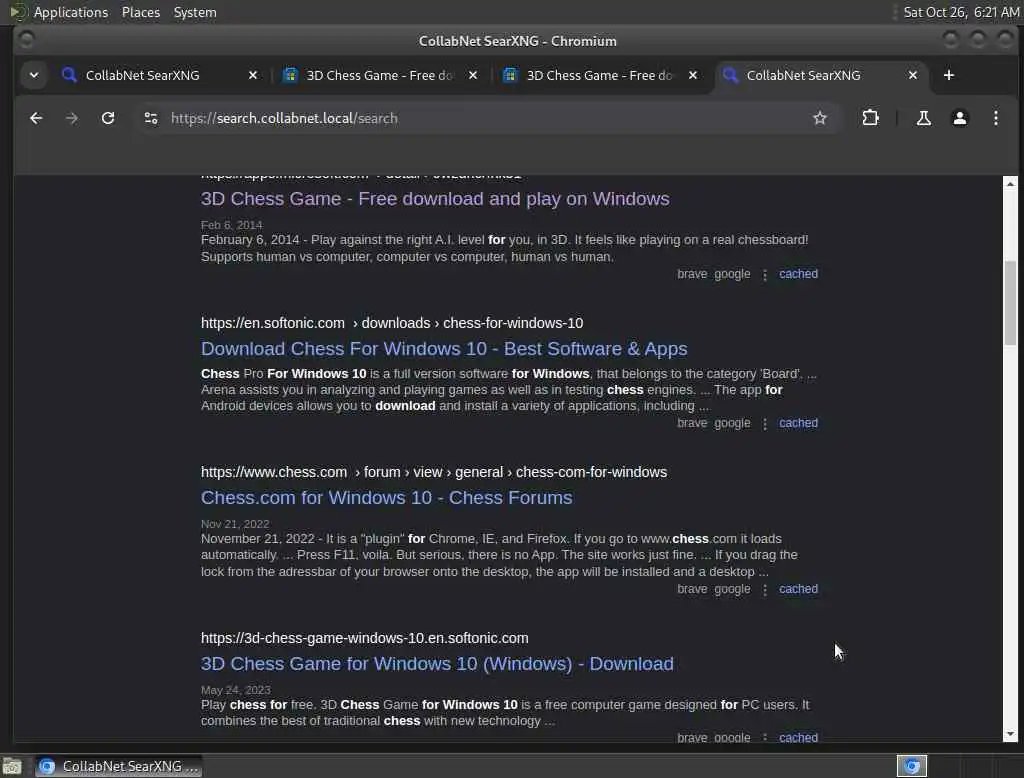Open '3D Chess Game - Free download' result
This screenshot has height=778, width=1024.
click(x=435, y=199)
